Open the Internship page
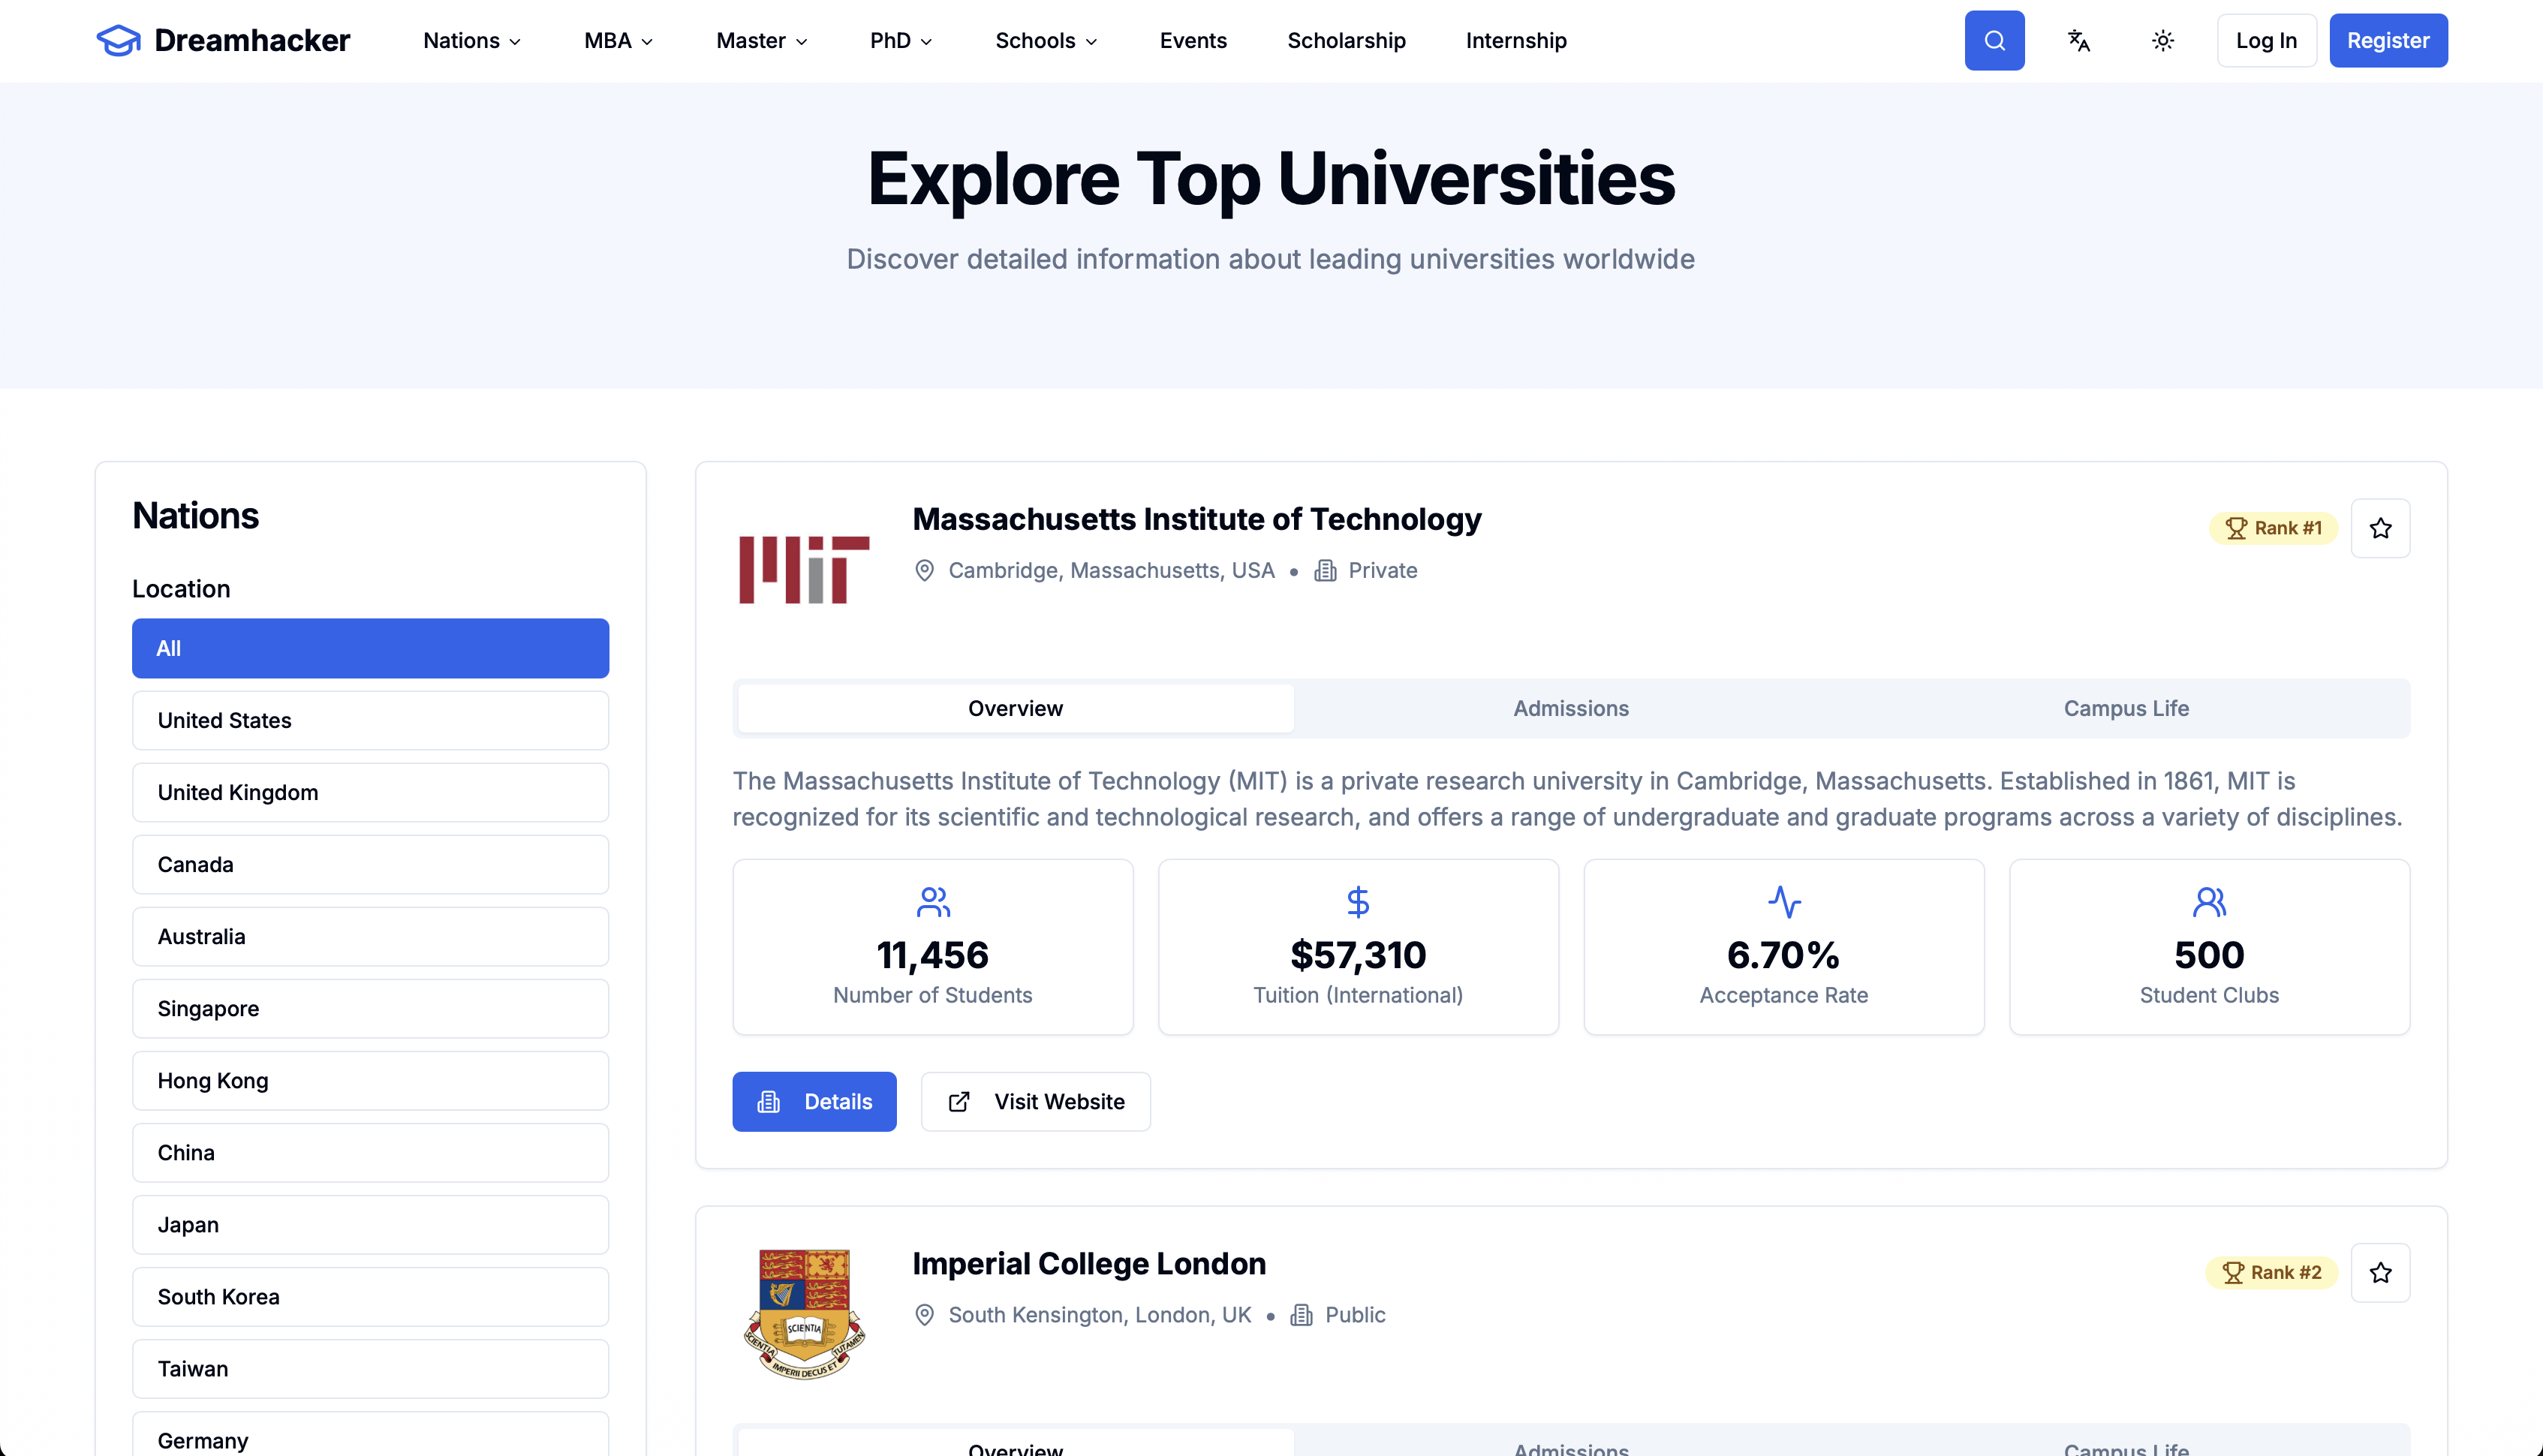Viewport: 2543px width, 1456px height. tap(1516, 41)
